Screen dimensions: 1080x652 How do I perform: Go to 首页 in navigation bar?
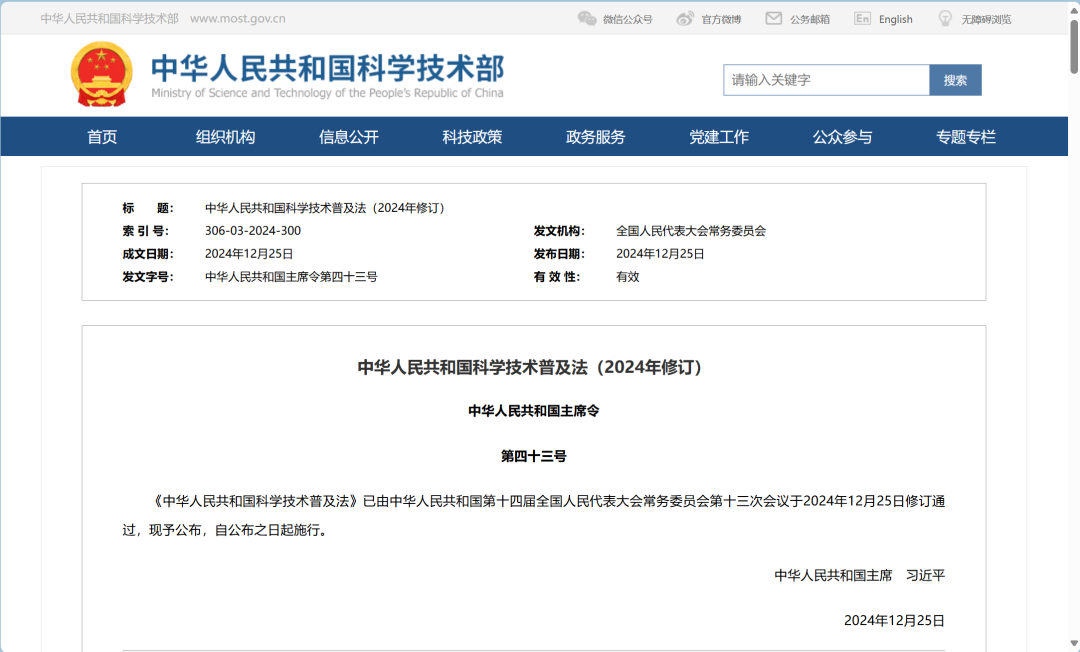coord(102,137)
